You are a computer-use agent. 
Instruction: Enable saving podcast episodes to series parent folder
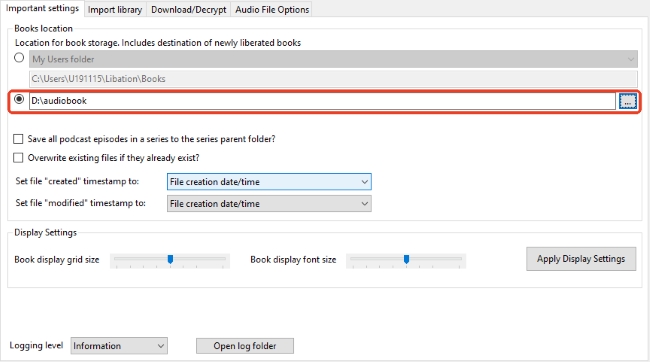click(x=18, y=139)
